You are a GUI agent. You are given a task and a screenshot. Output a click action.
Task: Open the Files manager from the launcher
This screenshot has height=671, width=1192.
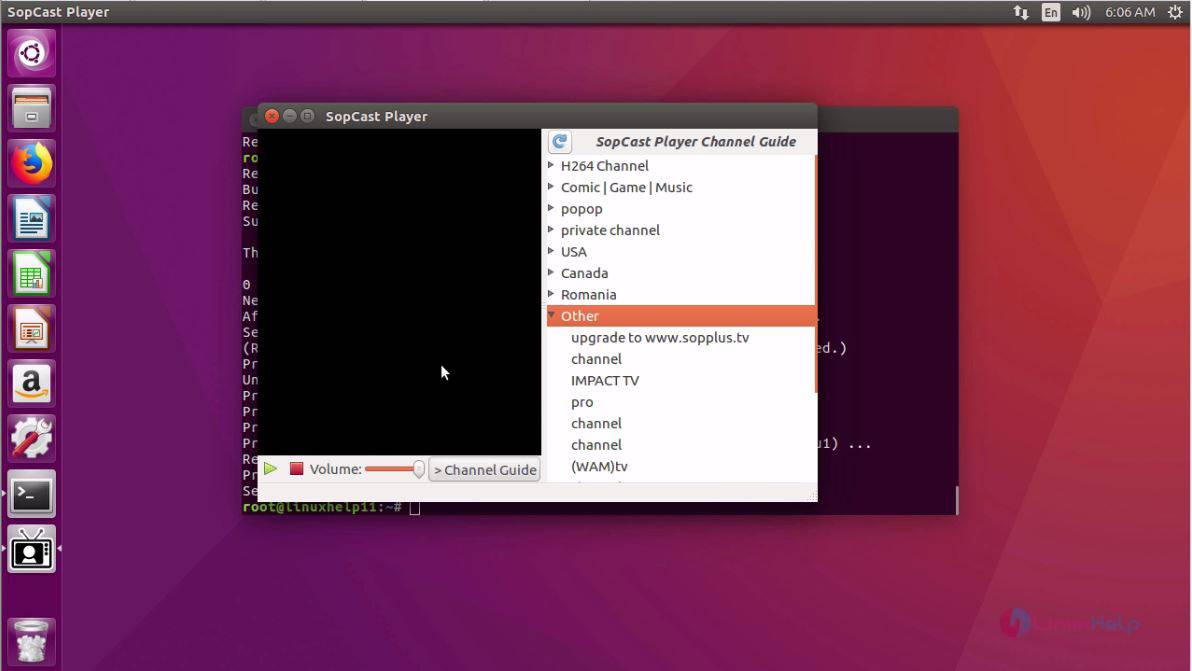(31, 108)
